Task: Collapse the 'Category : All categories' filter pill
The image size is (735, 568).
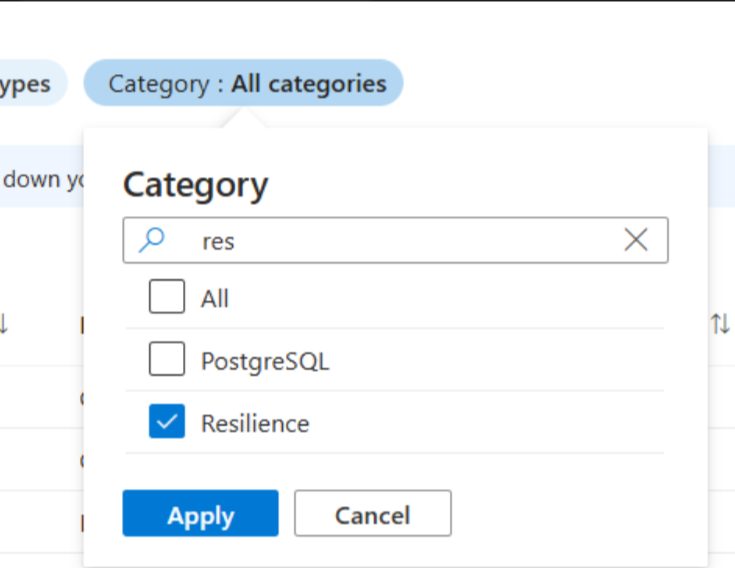Action: pos(243,83)
